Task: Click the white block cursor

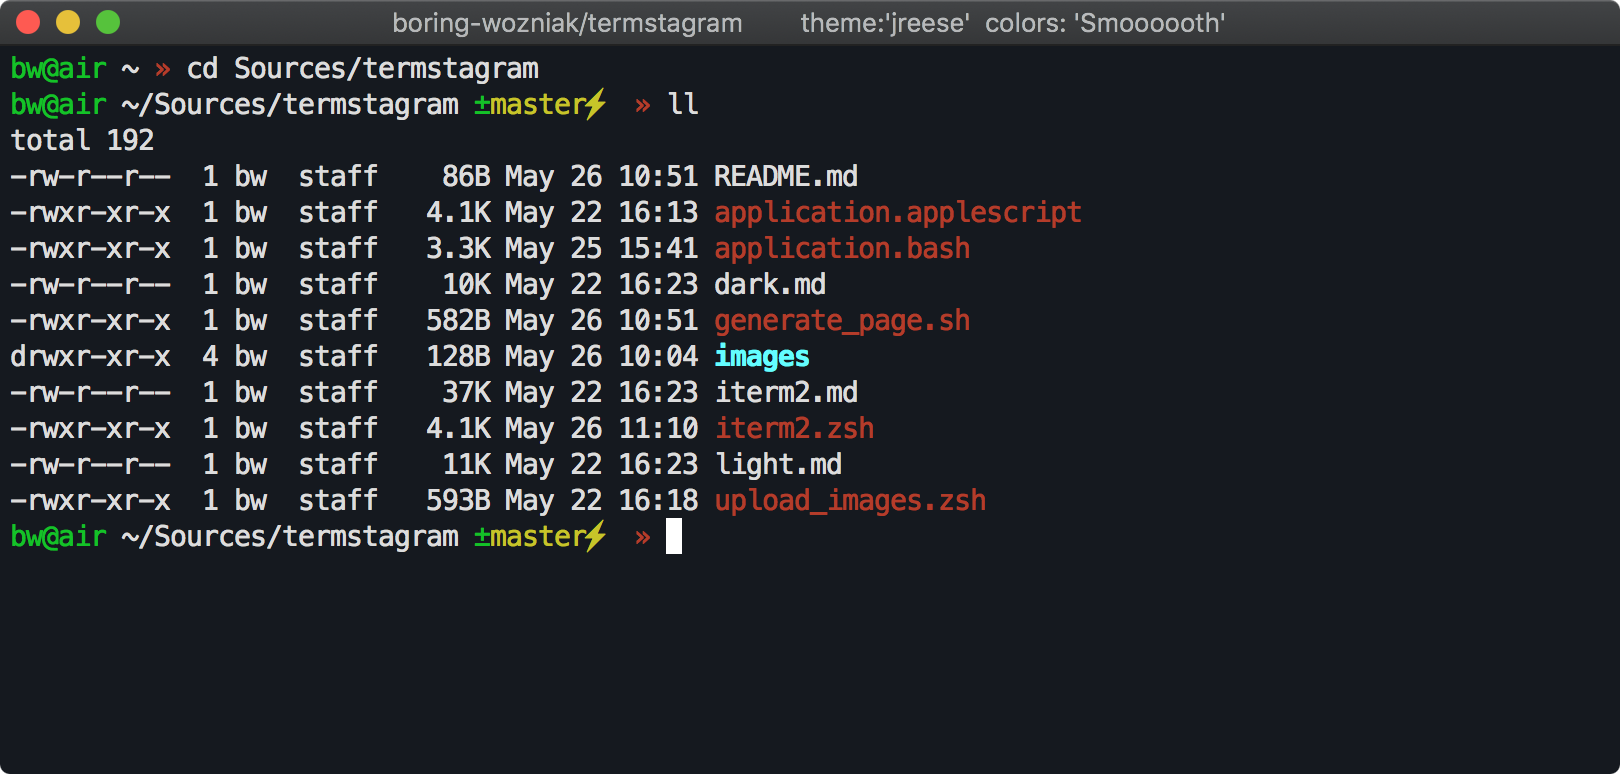Action: click(674, 536)
